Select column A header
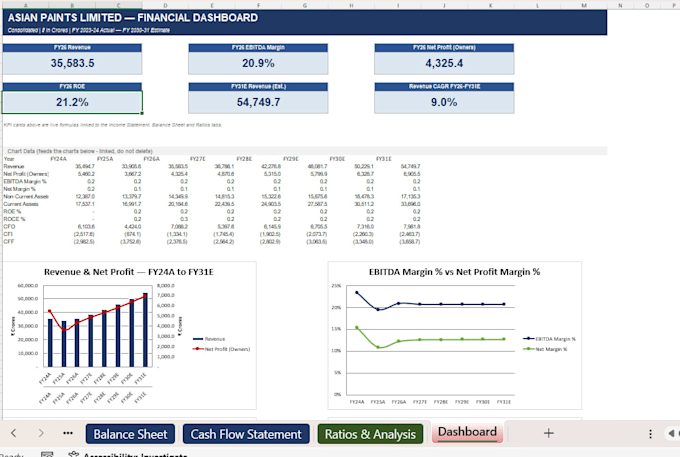The height and width of the screenshot is (457, 680). pos(26,5)
